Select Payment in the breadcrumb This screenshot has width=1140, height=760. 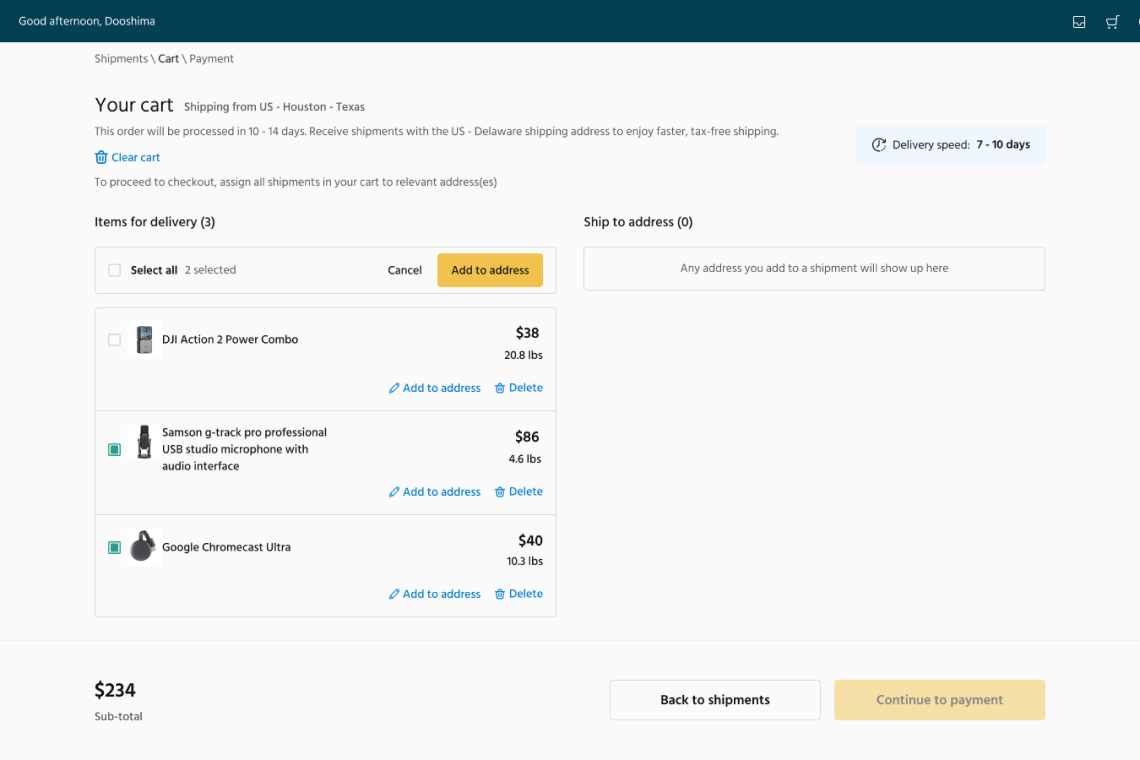click(x=212, y=59)
